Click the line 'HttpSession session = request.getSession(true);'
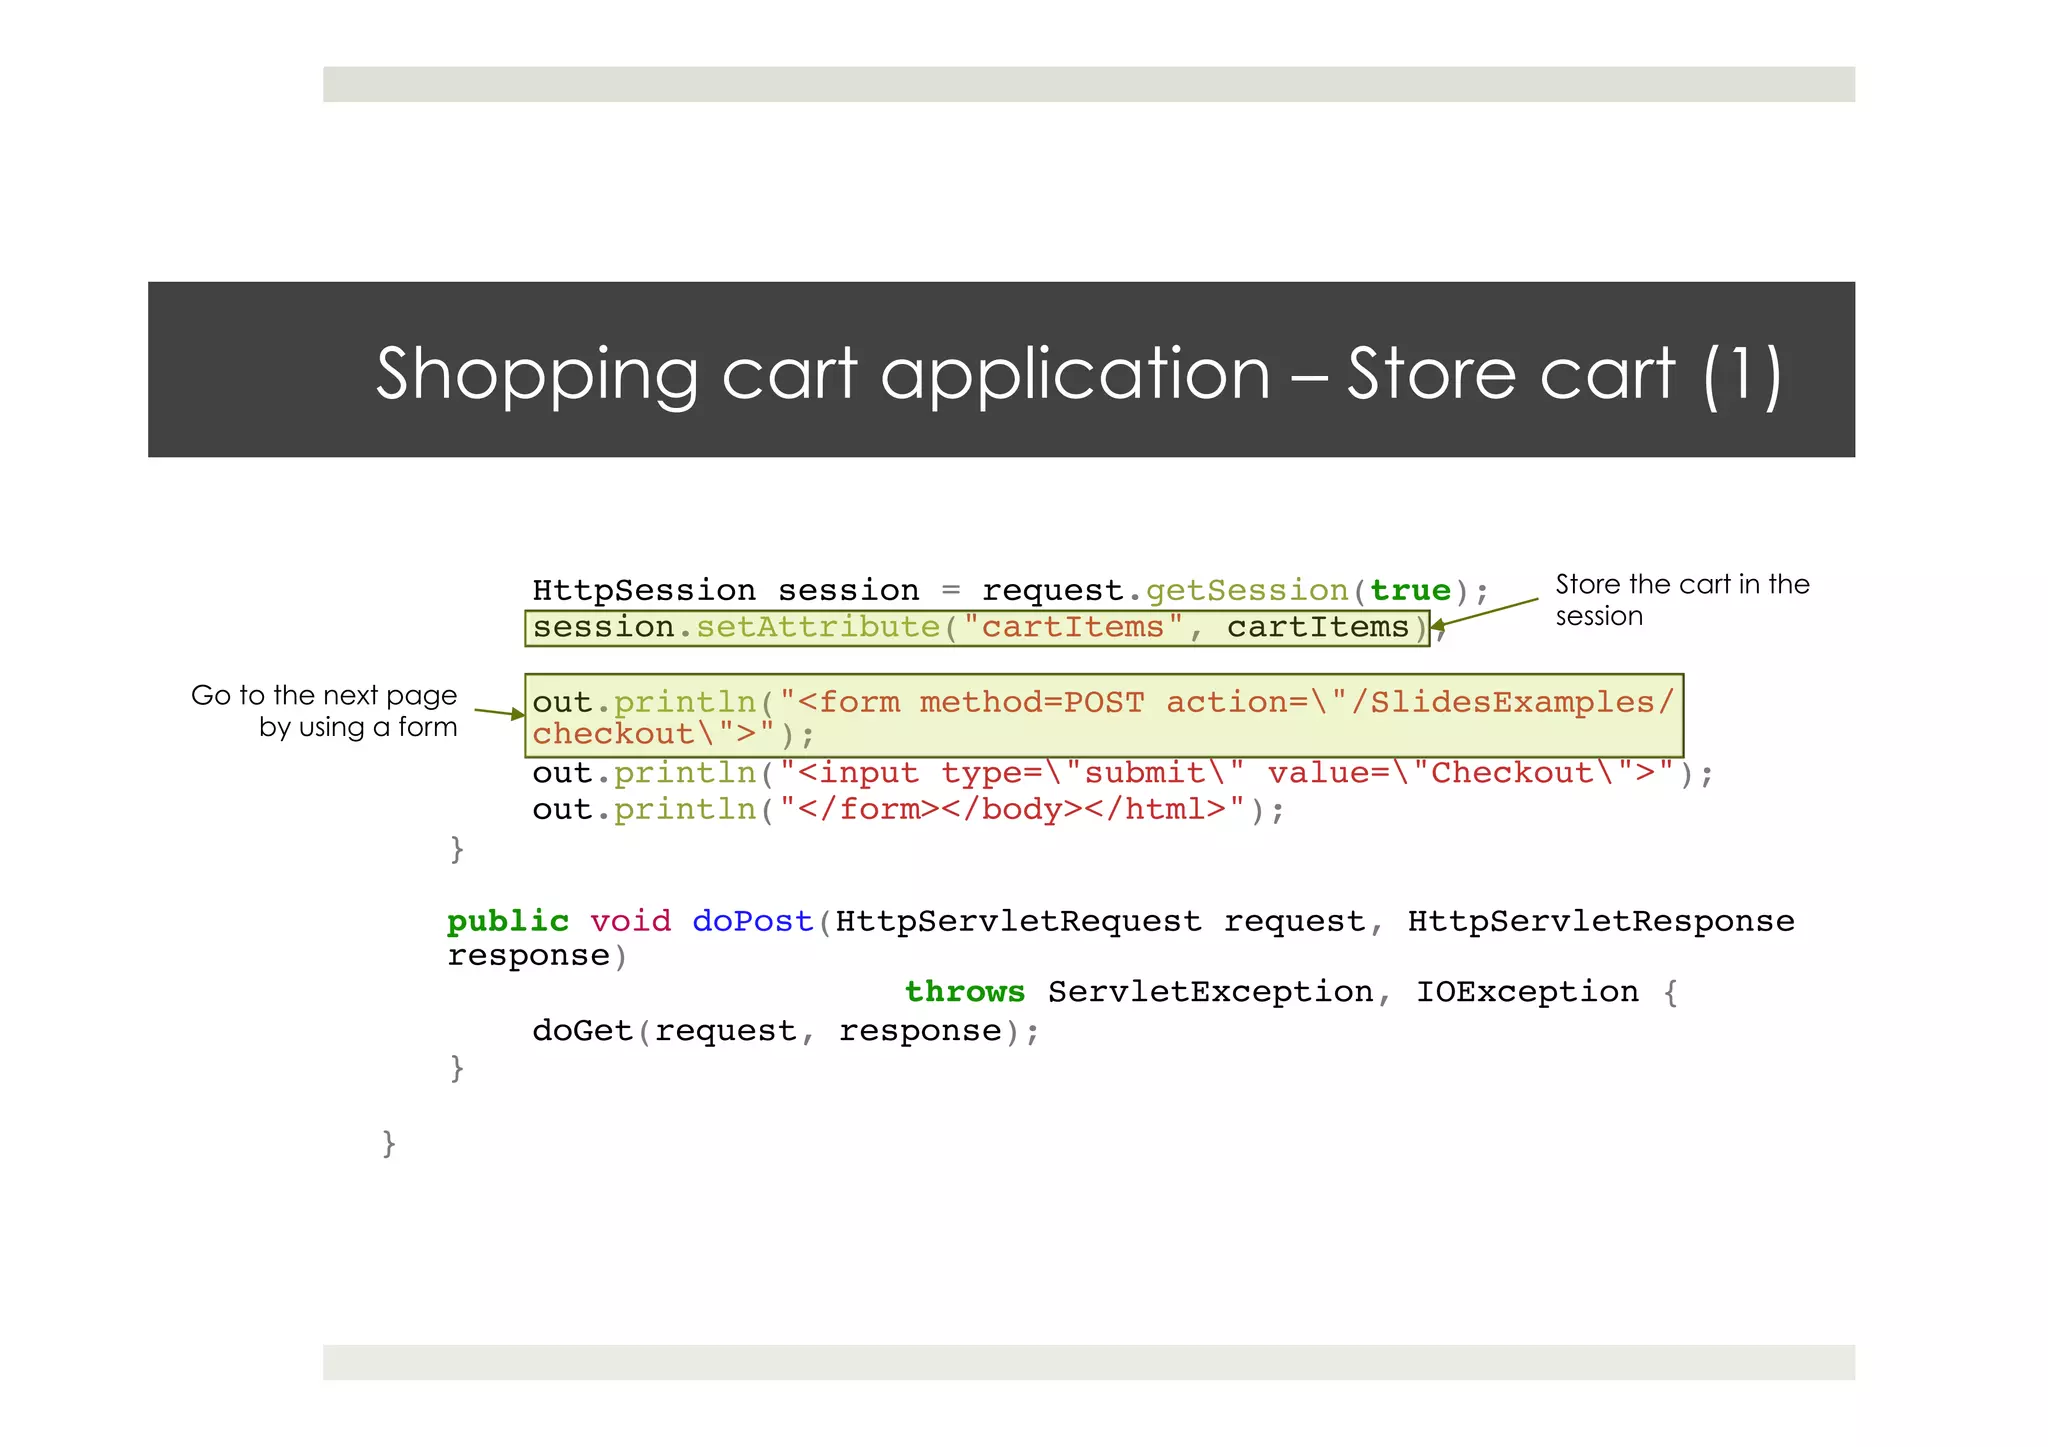 [1011, 590]
